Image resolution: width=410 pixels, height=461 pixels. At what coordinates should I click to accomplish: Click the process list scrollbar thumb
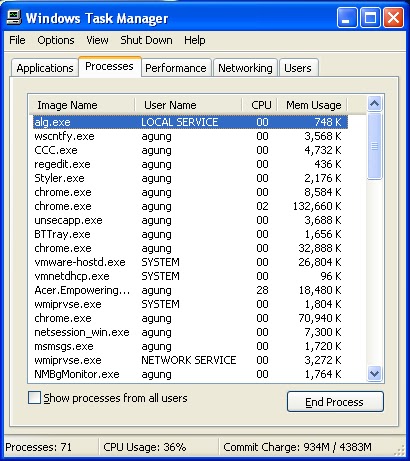(374, 146)
